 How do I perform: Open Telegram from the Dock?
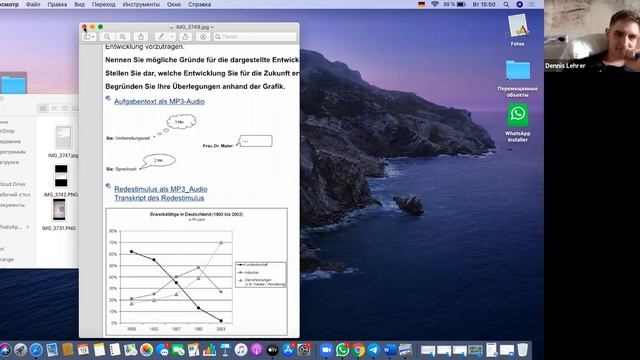[x=373, y=350]
